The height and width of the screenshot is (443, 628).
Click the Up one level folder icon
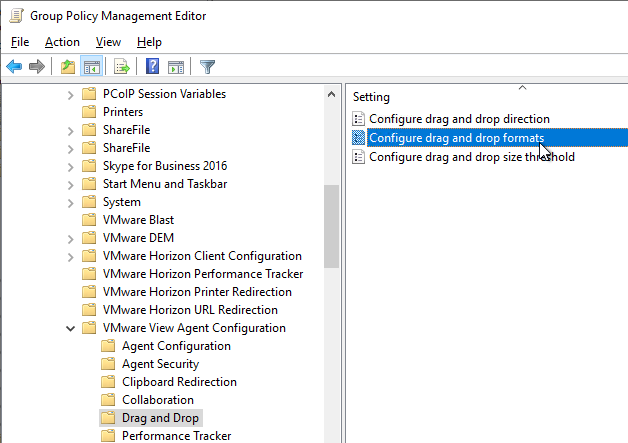tap(68, 66)
